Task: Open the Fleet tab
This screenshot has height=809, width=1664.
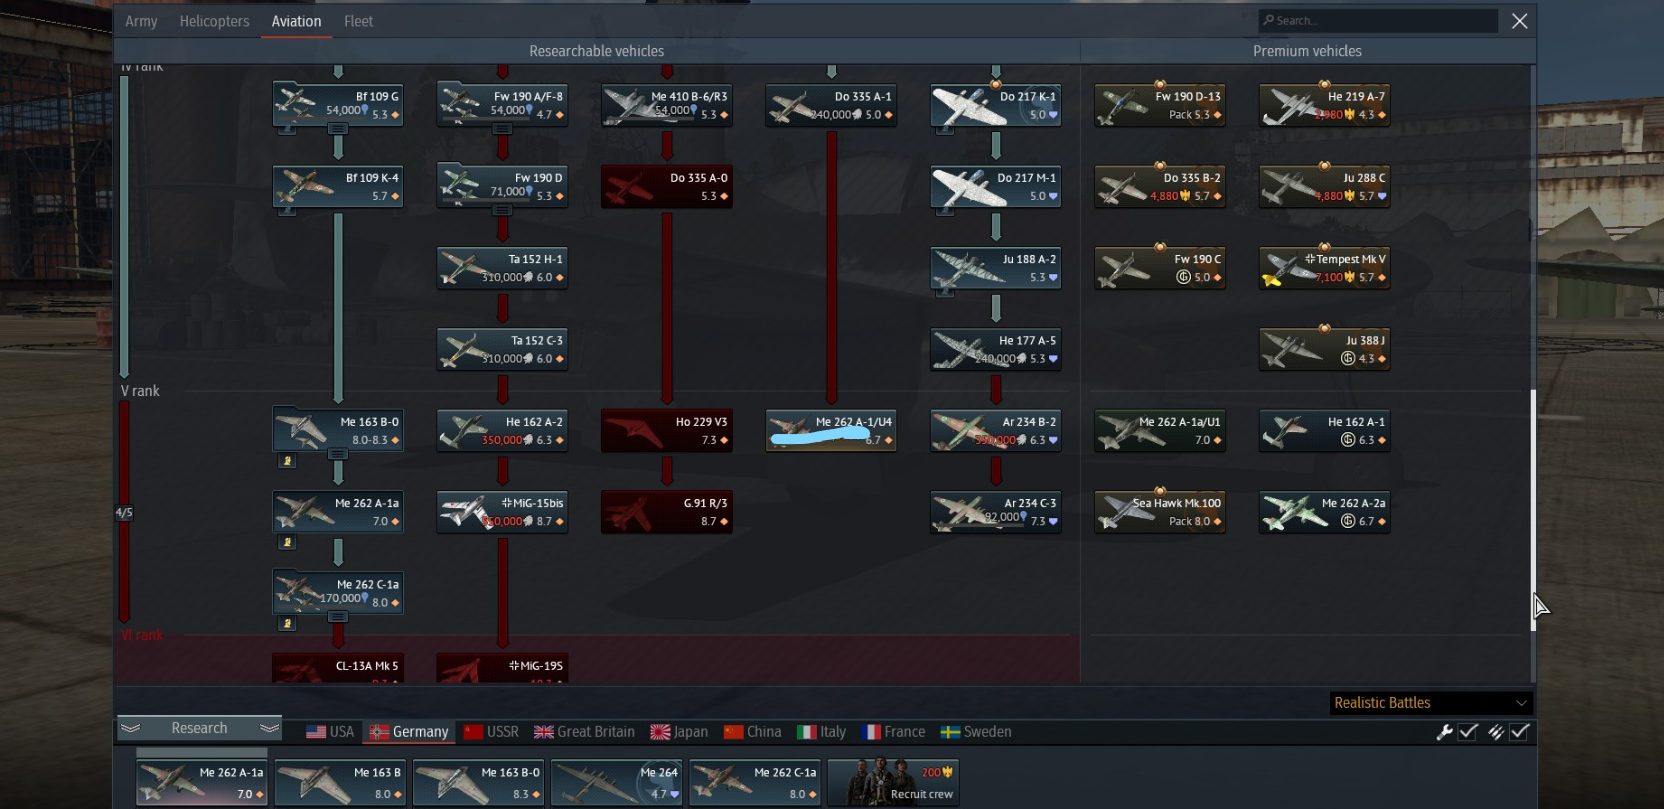Action: [358, 21]
